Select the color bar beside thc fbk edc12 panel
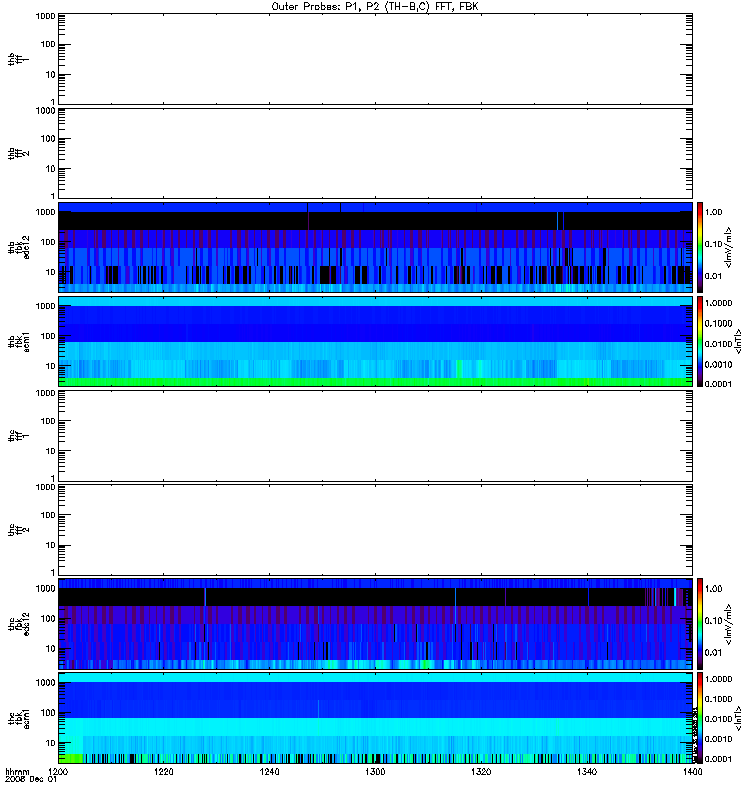750x800 pixels. 700,624
